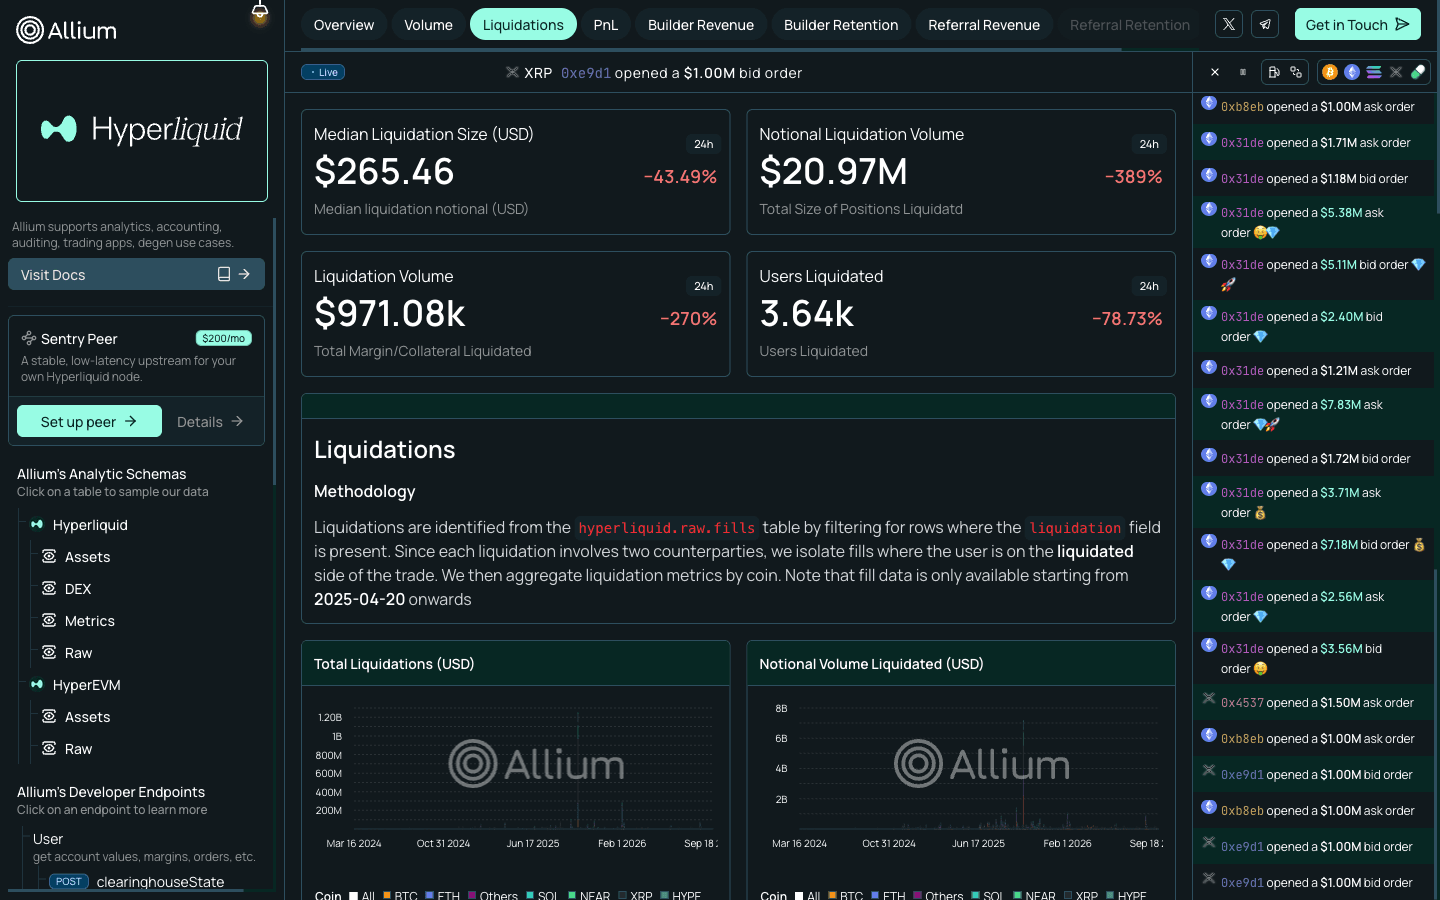The height and width of the screenshot is (900, 1440).
Task: Click the linked-circles filter icon in feed toolbar
Action: click(1296, 72)
